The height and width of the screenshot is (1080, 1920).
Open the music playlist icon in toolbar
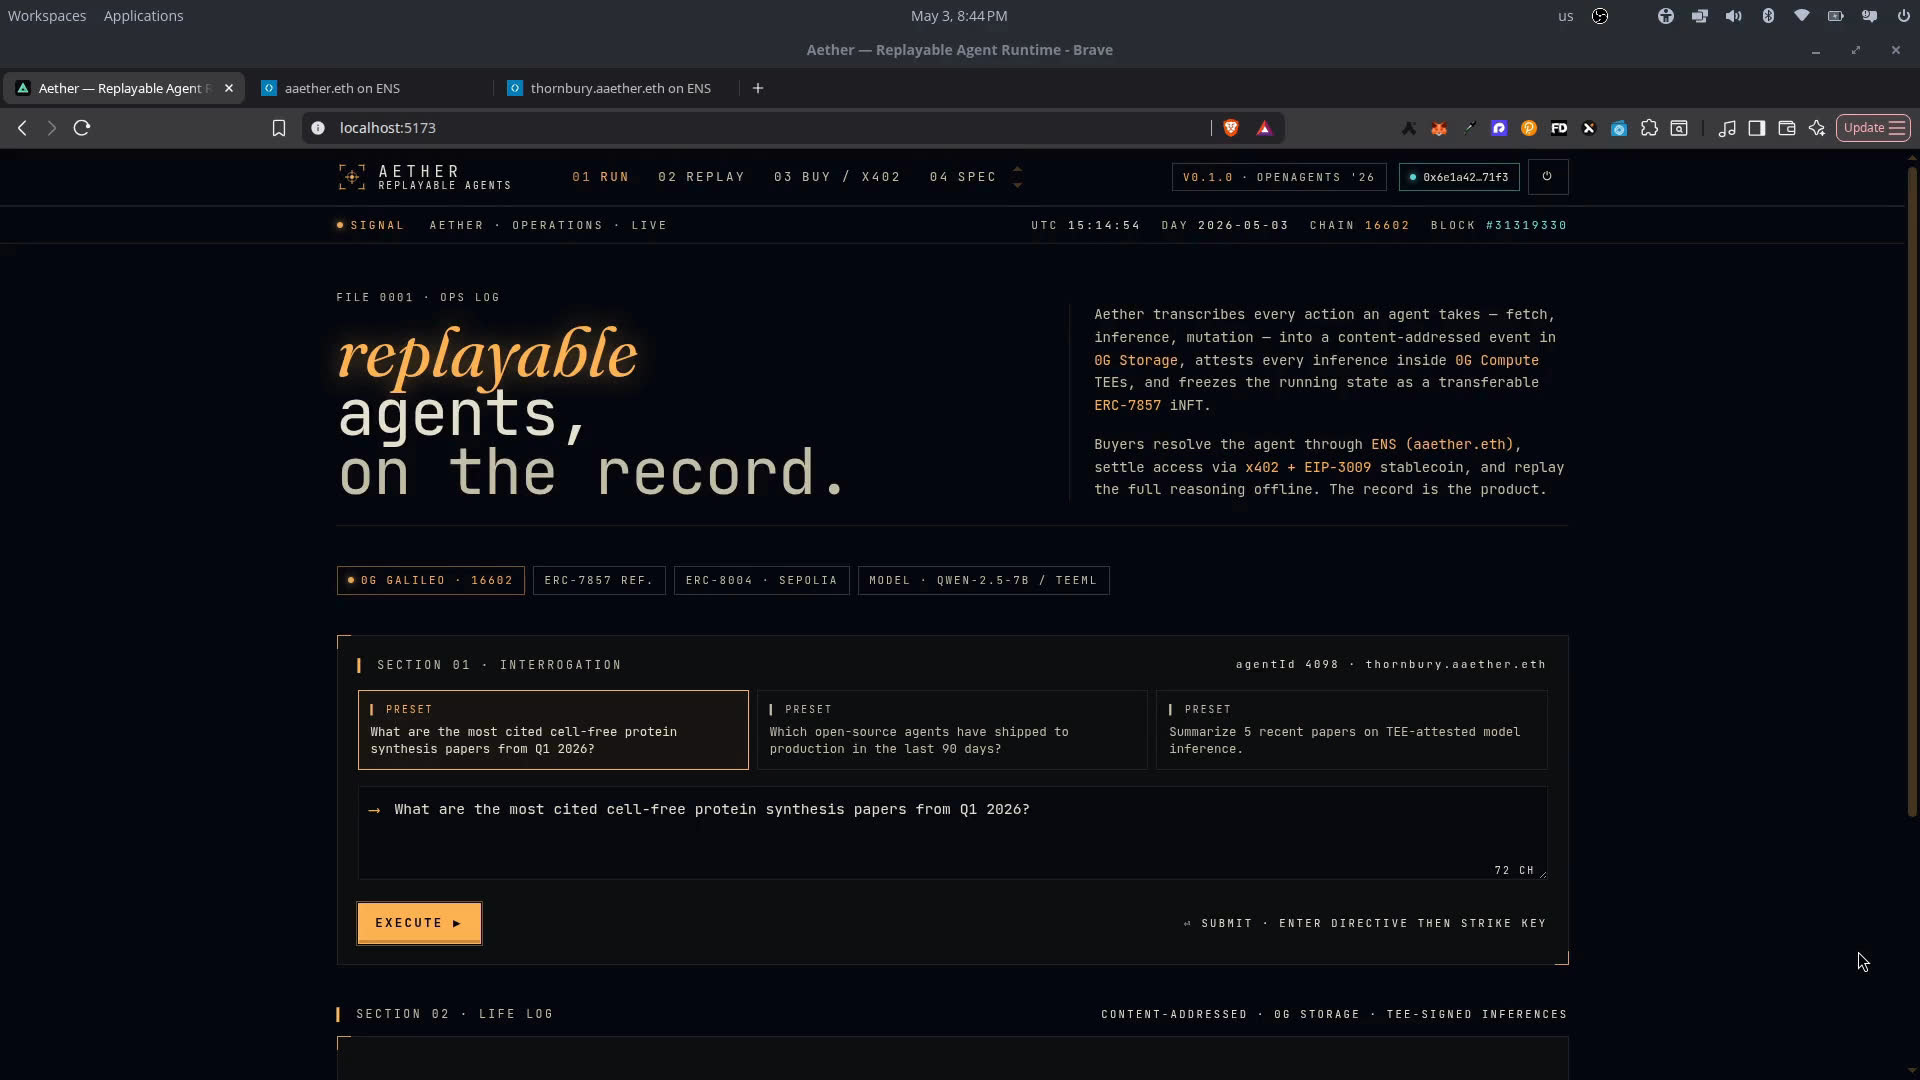(1727, 128)
